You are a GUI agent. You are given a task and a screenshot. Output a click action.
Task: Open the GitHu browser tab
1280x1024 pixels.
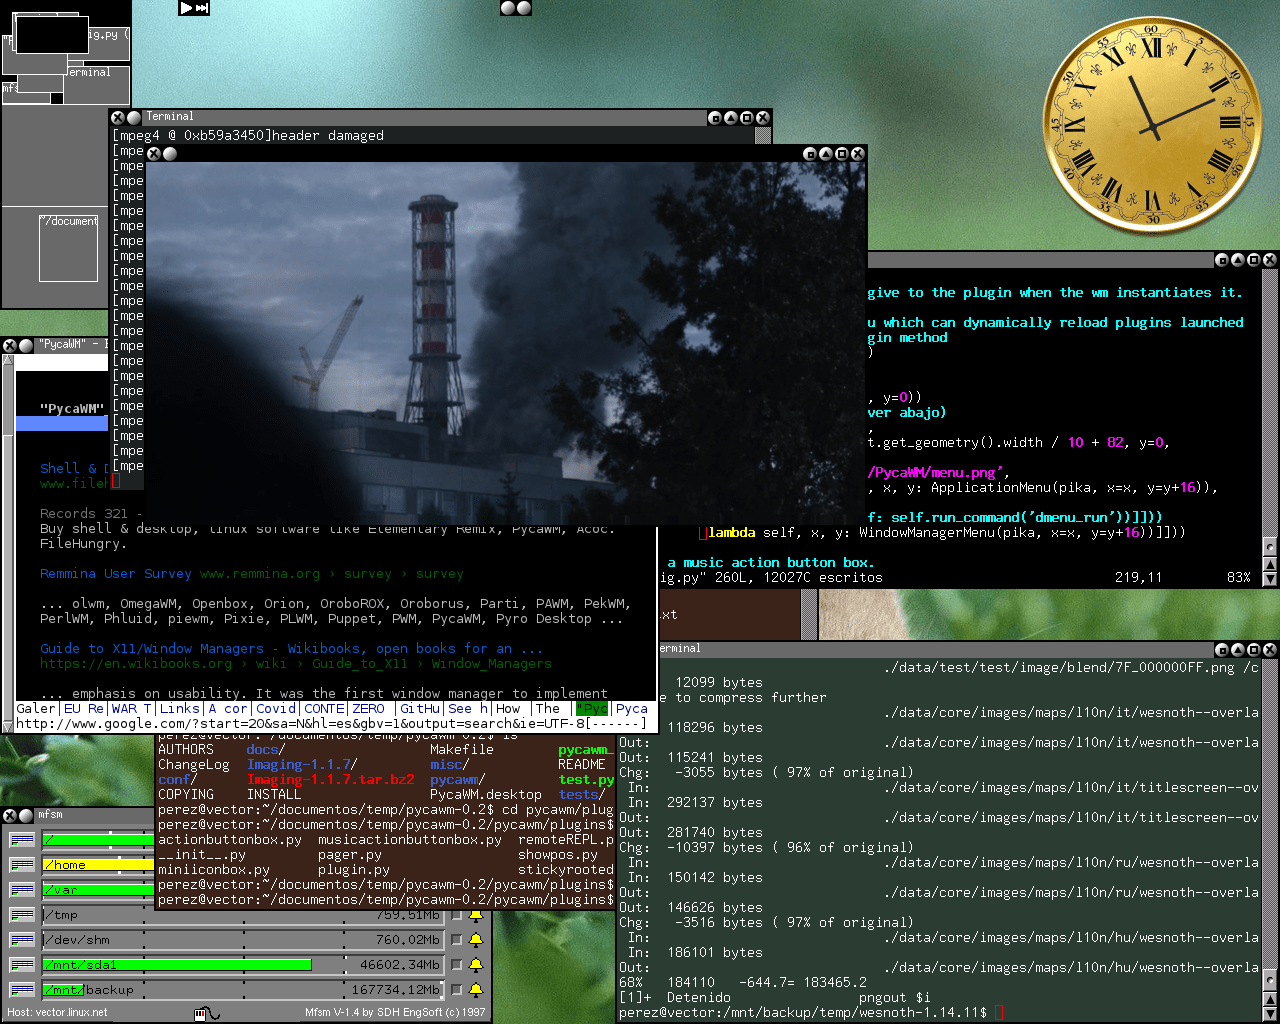click(420, 709)
